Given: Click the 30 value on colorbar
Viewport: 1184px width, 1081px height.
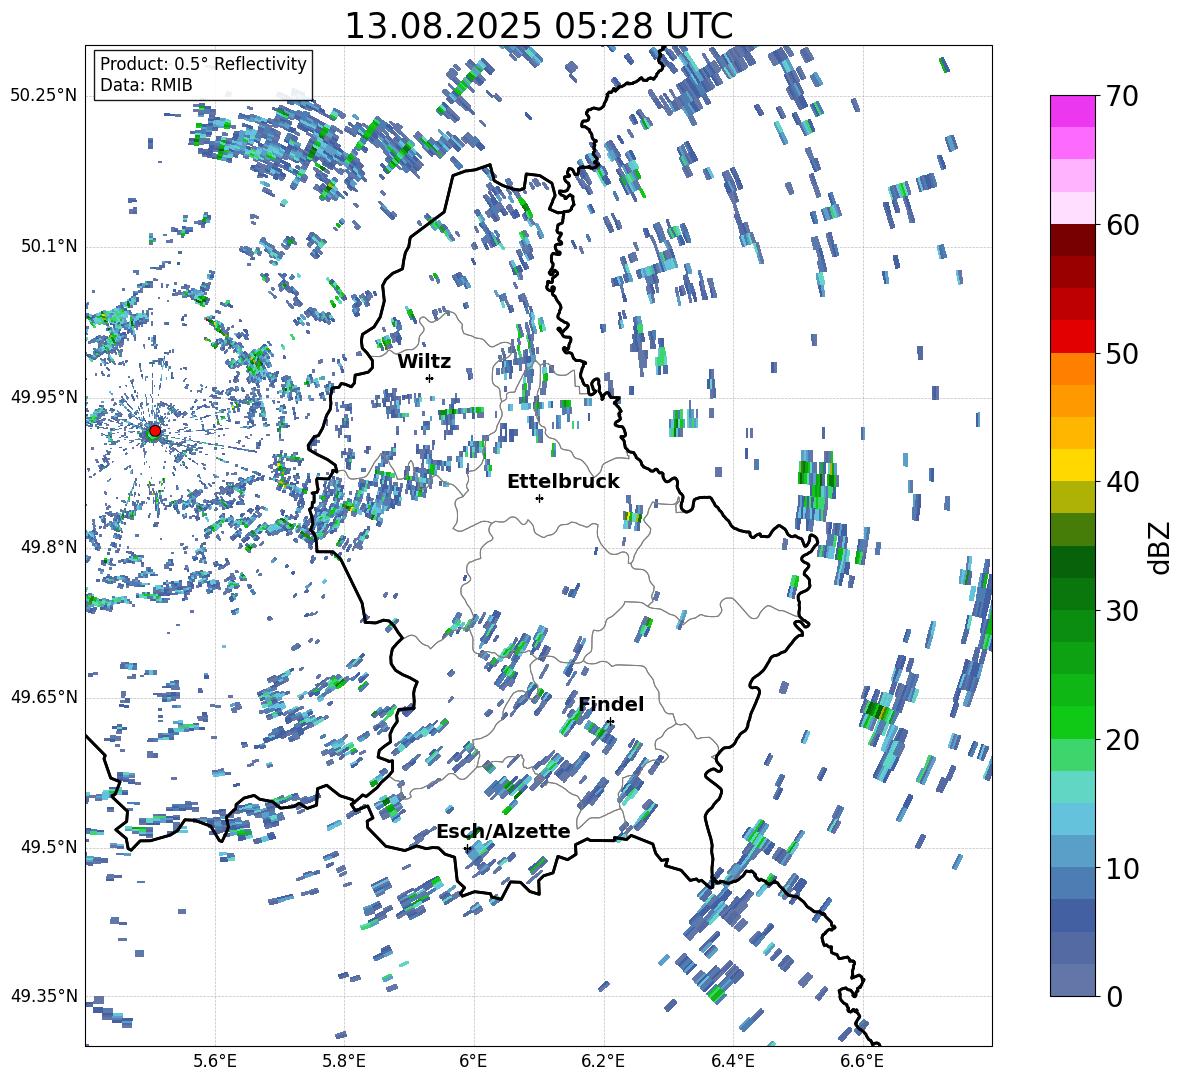Looking at the screenshot, I should click(x=1121, y=611).
